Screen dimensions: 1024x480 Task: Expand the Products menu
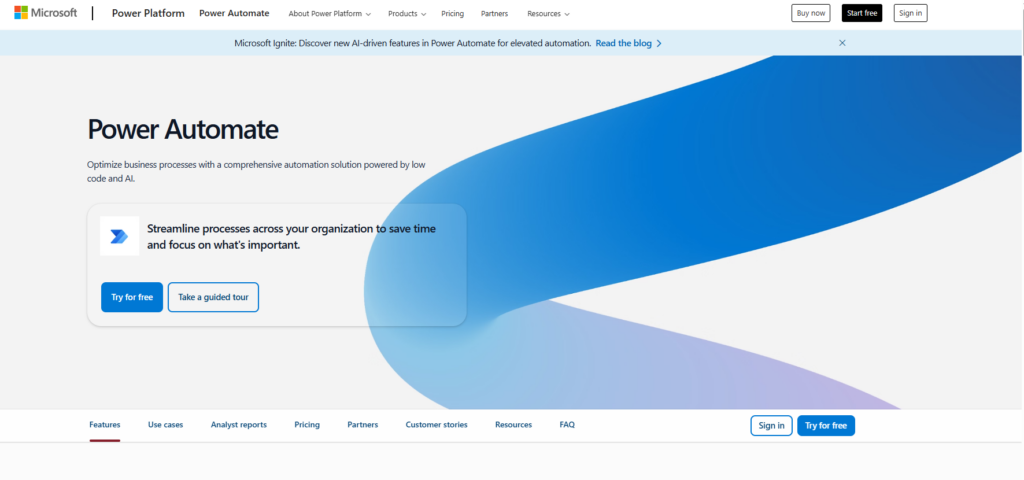pos(407,14)
